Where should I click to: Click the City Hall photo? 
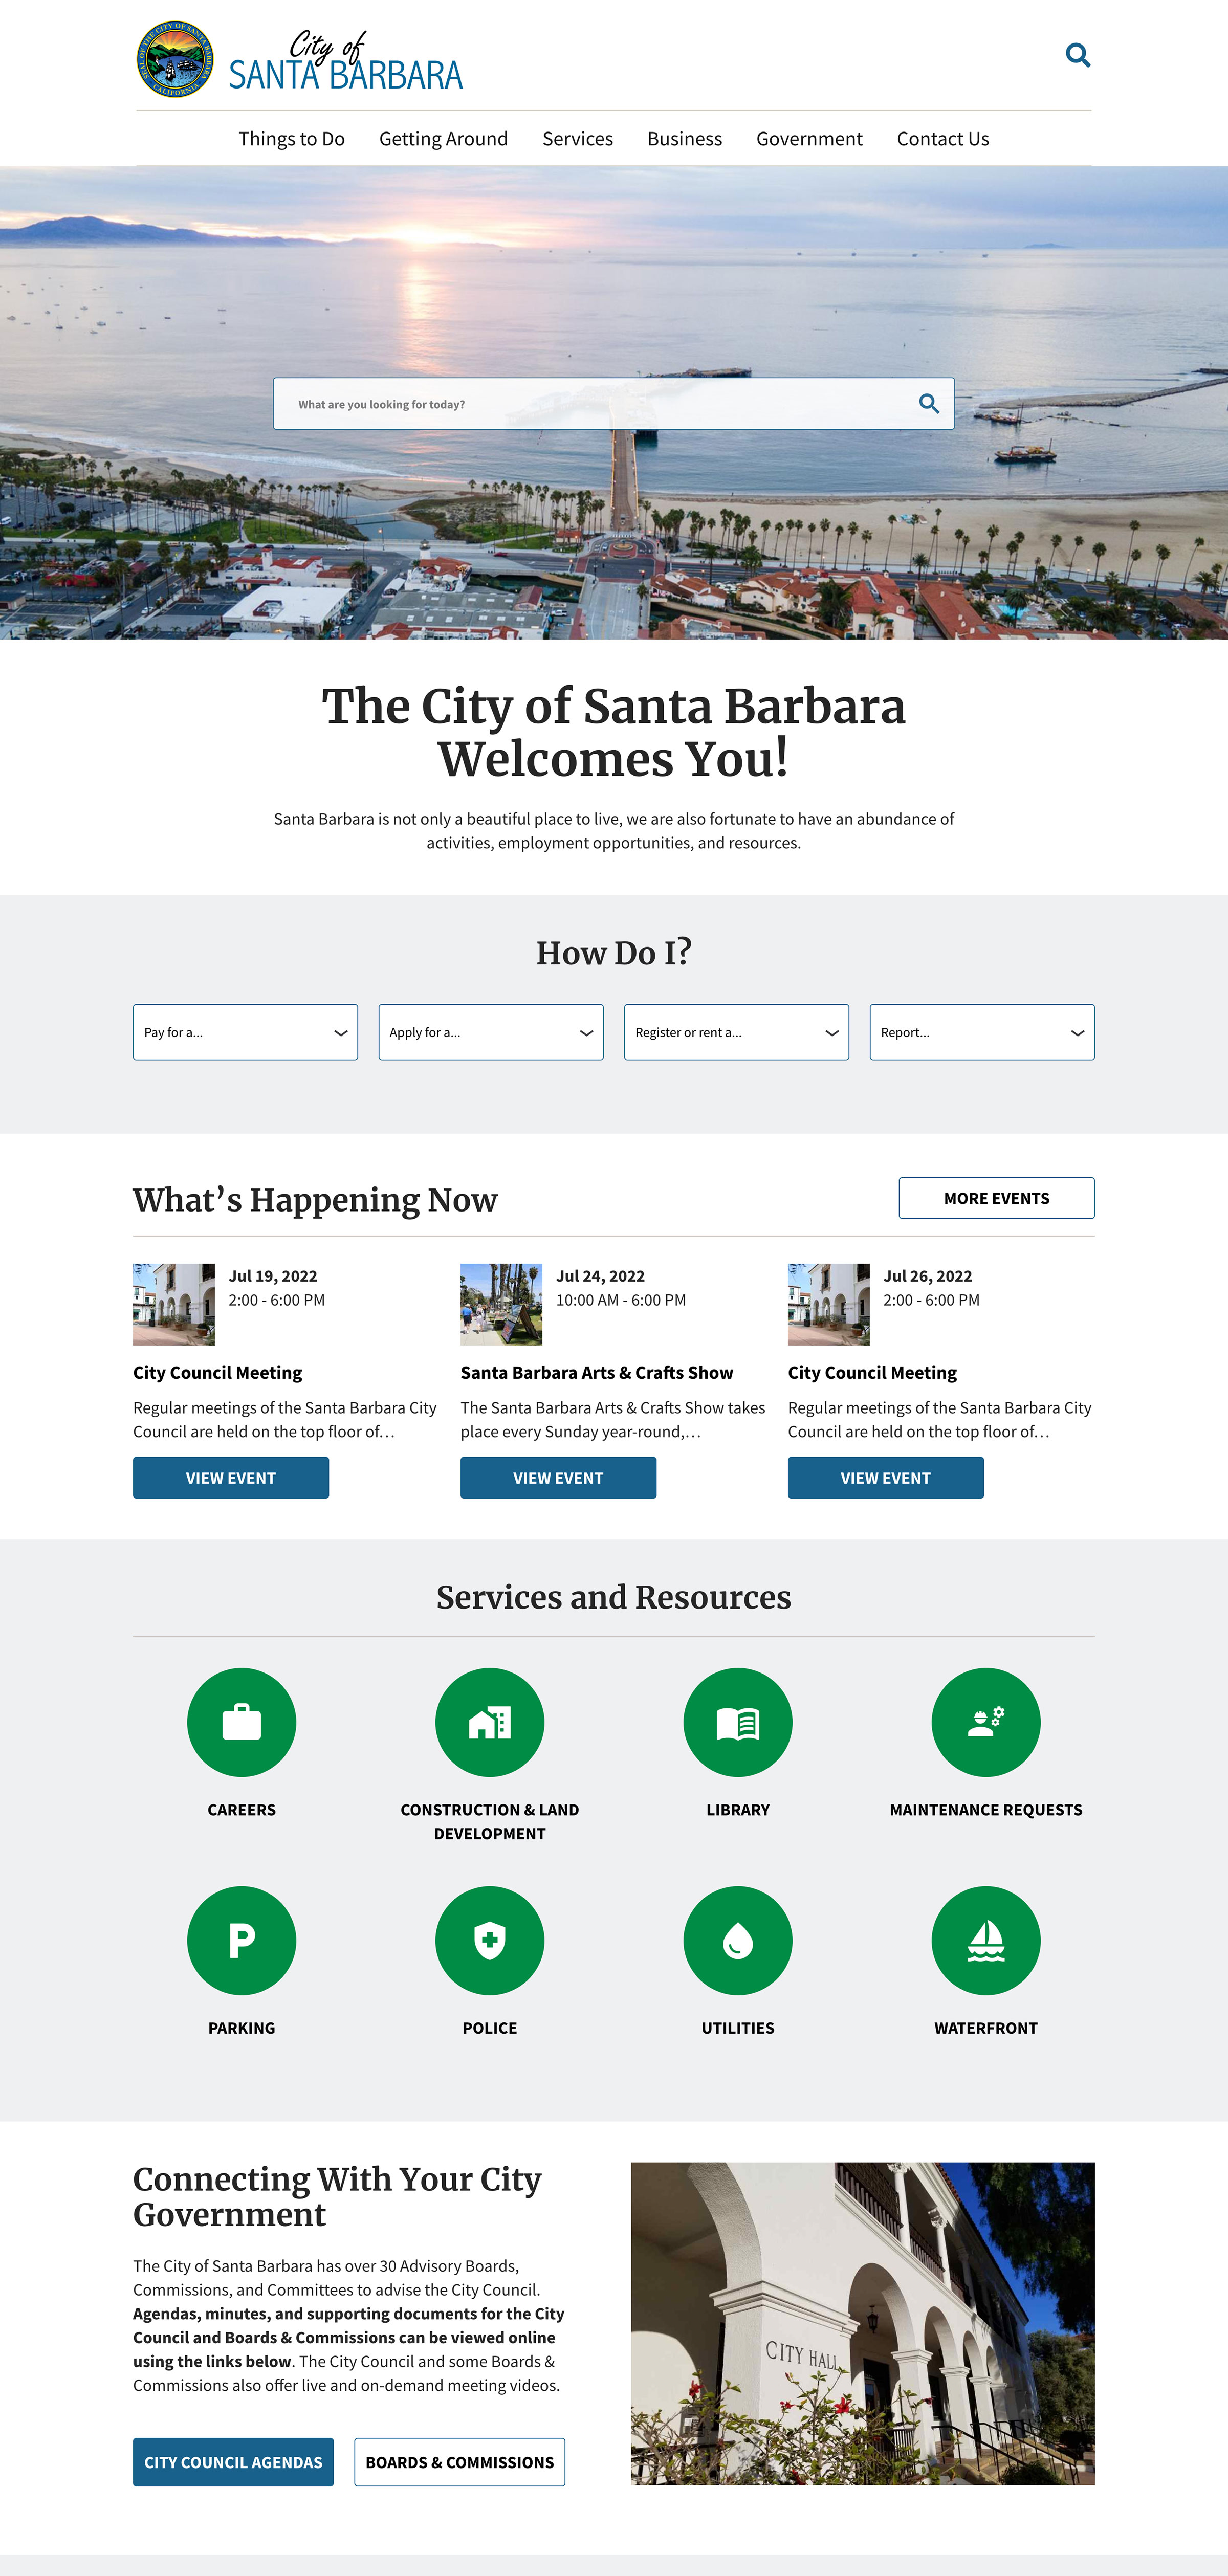[863, 2324]
